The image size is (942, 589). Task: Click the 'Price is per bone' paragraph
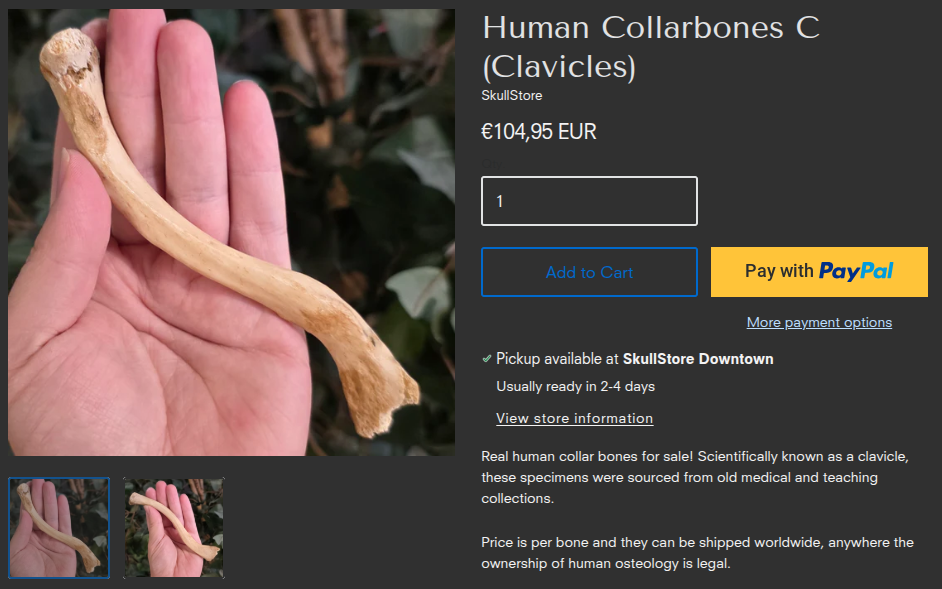tap(697, 553)
